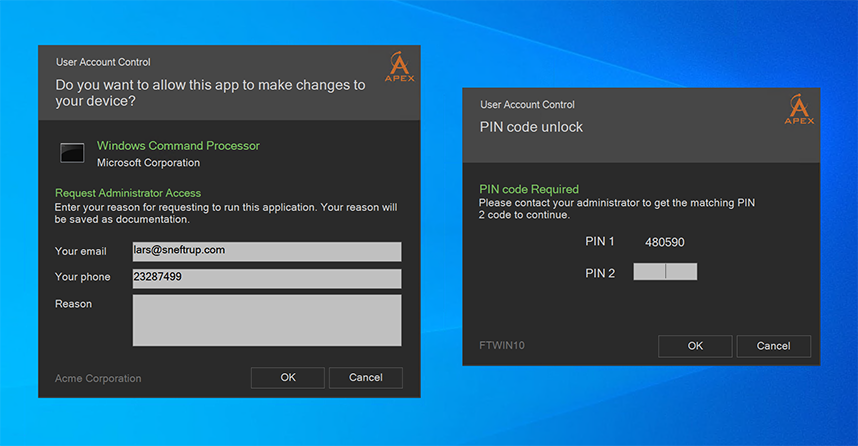Click the PIN 2 label

tap(600, 273)
